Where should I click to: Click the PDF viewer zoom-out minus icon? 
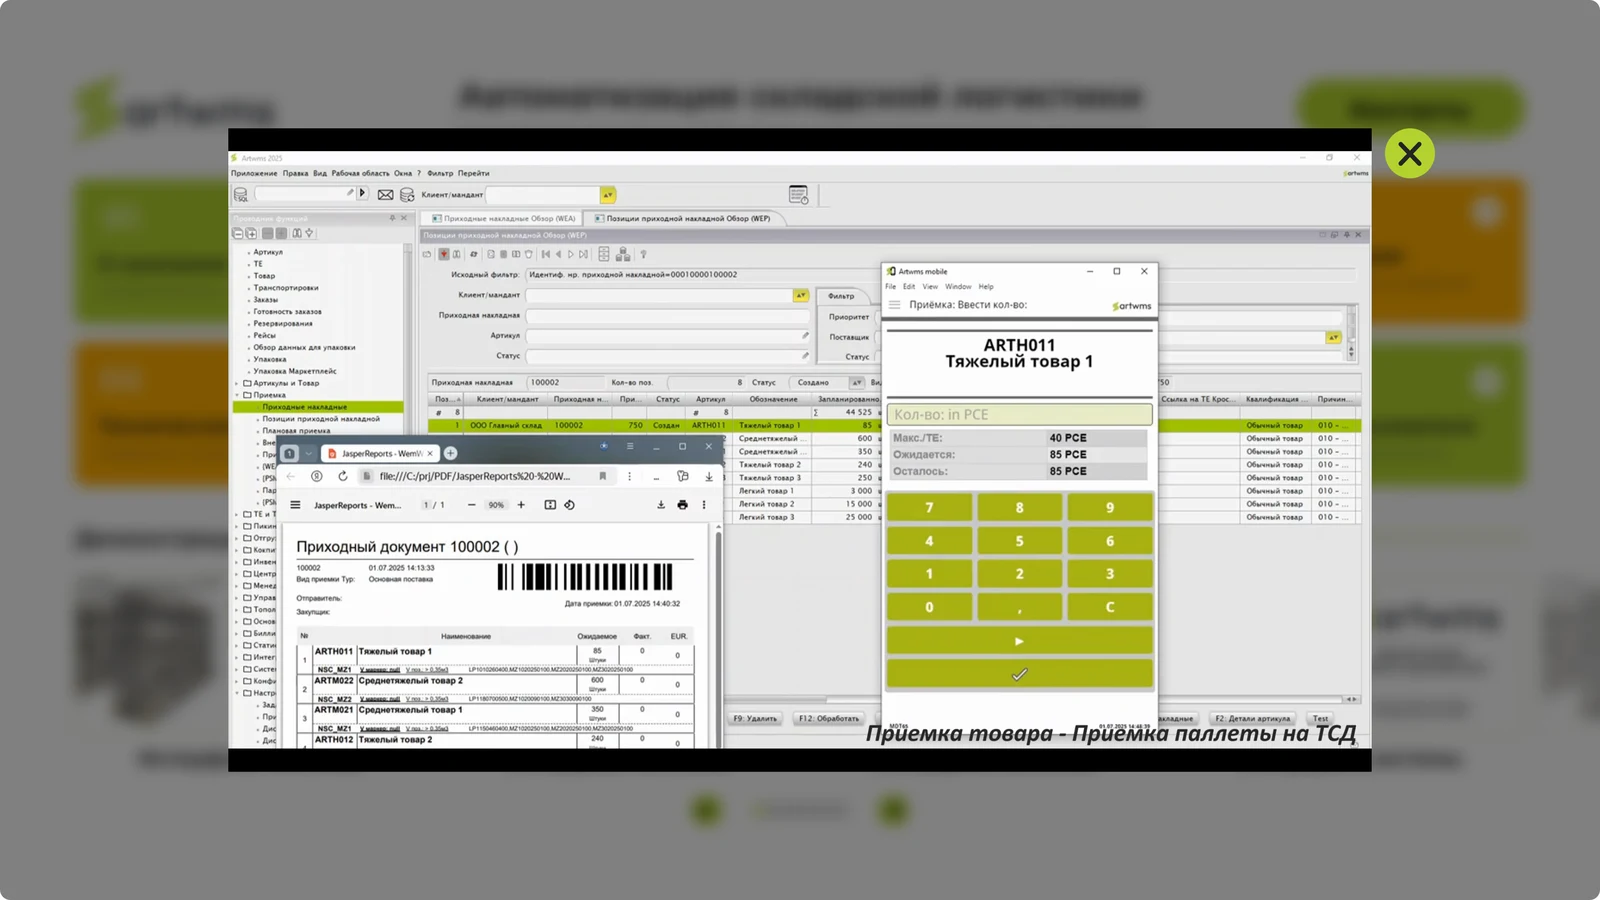point(472,505)
